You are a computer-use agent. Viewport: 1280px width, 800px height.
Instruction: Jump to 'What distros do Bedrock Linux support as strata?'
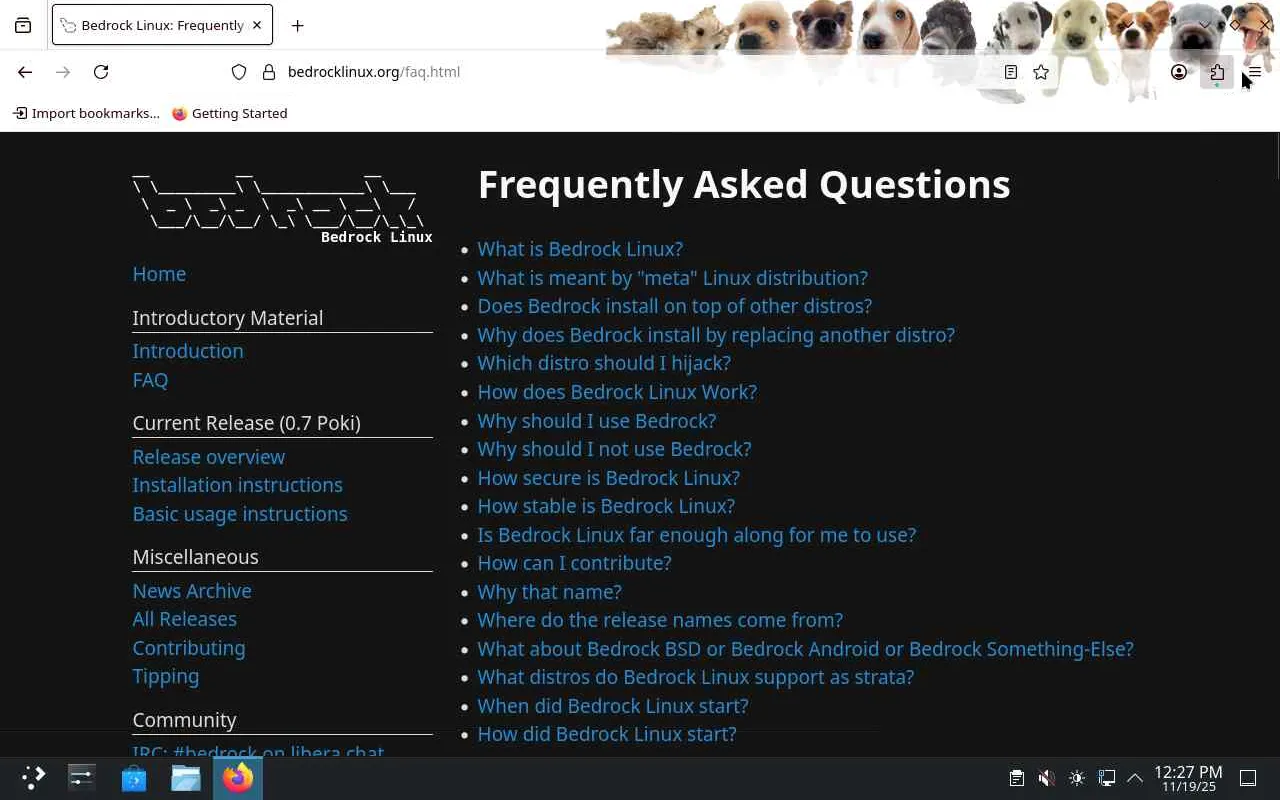[695, 677]
